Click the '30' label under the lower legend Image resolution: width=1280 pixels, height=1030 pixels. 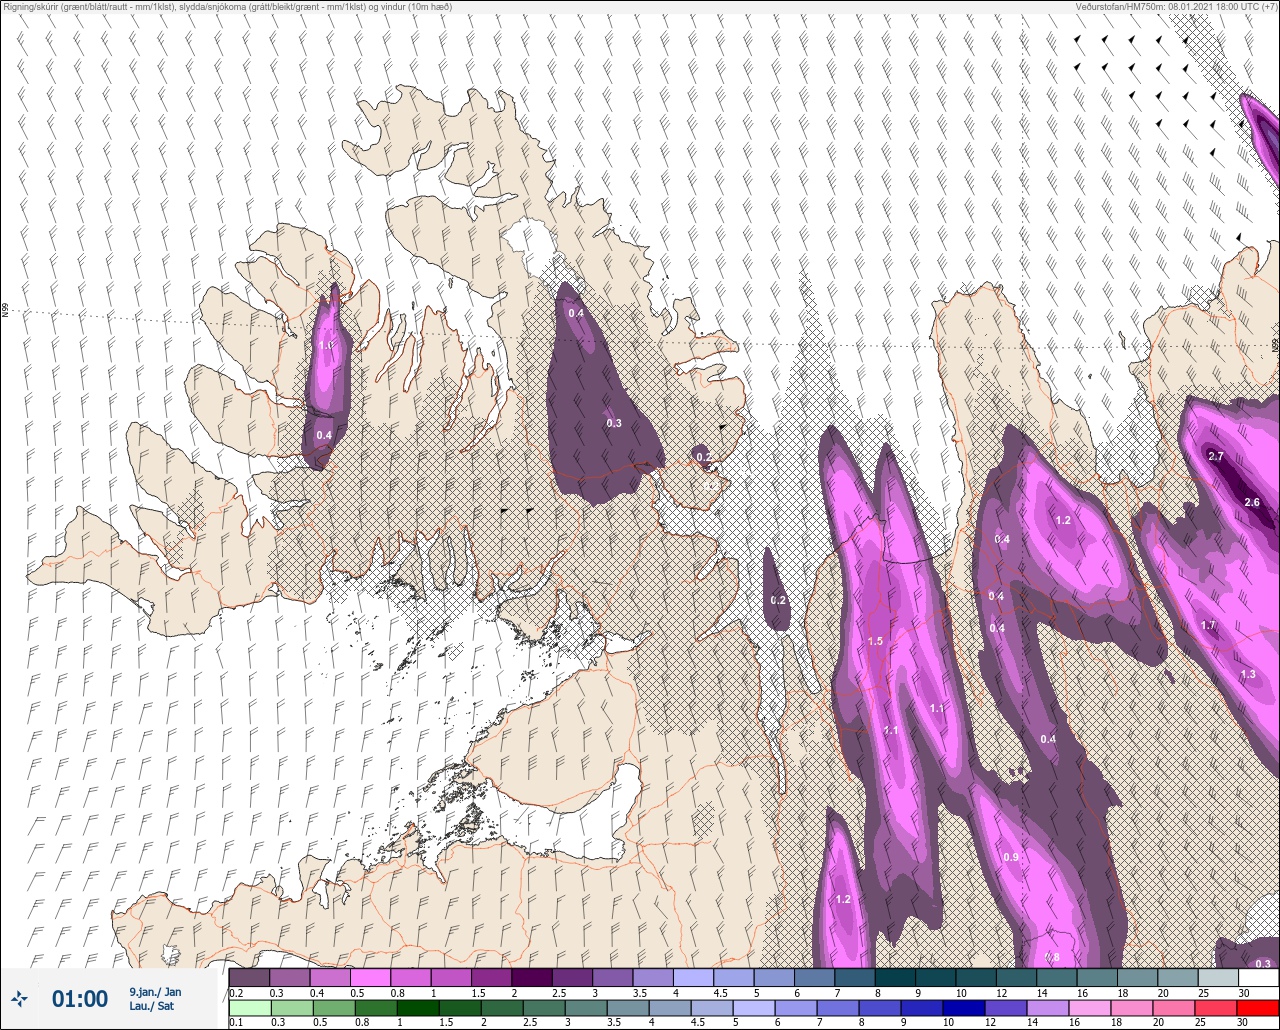[x=1243, y=1023]
